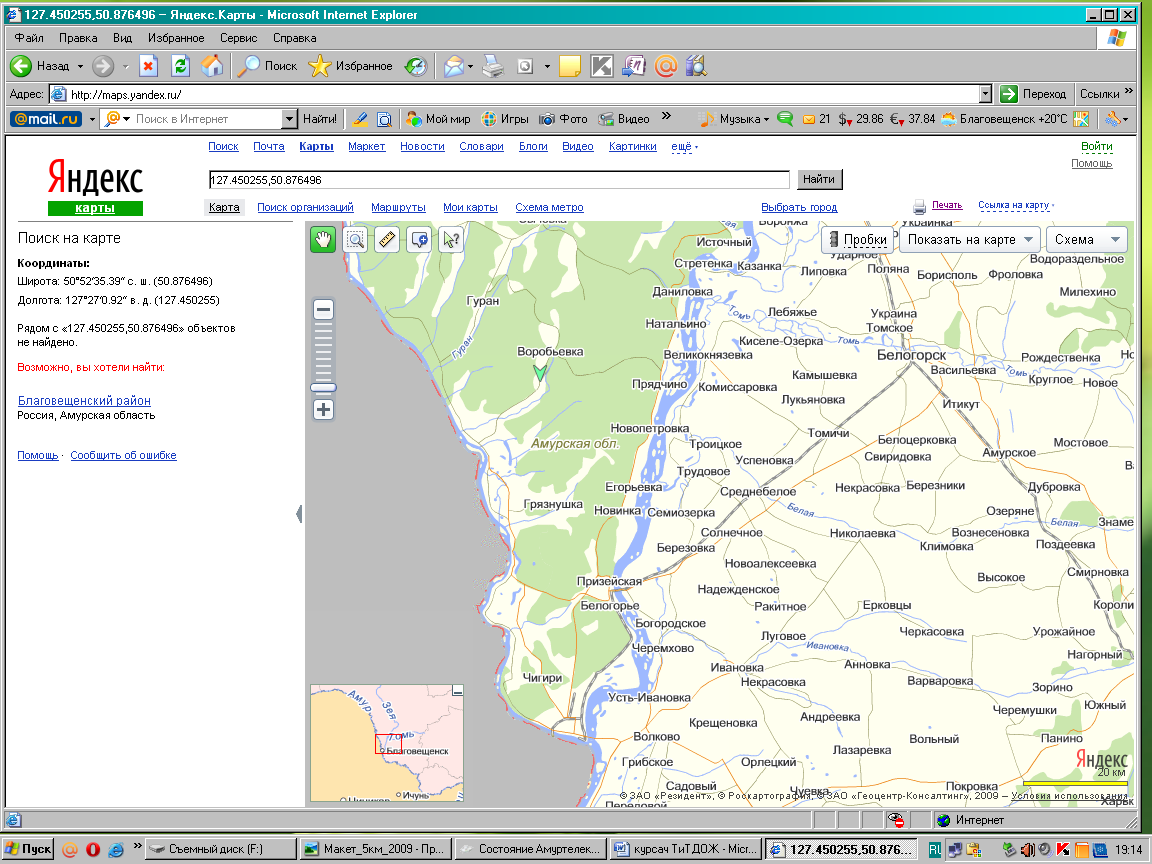The image size is (1152, 864).
Task: Click the Refresh toolbar icon
Action: [x=180, y=66]
